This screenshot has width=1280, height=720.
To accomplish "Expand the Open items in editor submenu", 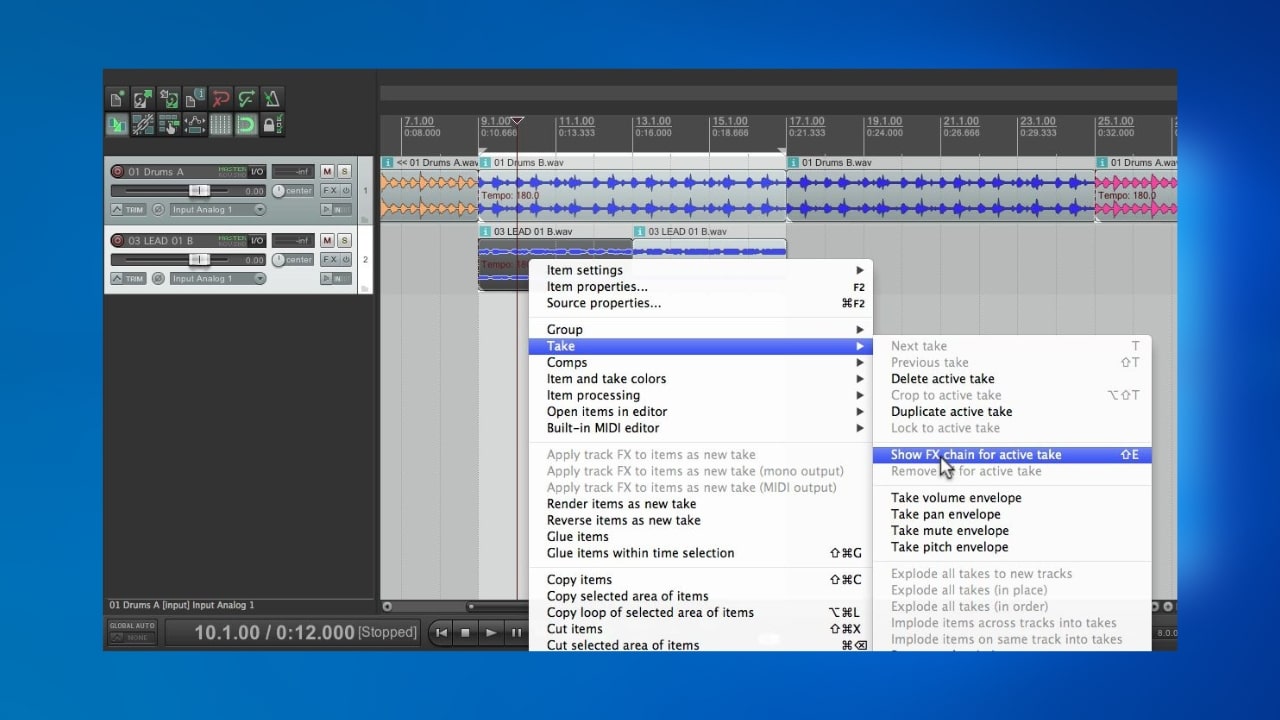I will click(700, 412).
